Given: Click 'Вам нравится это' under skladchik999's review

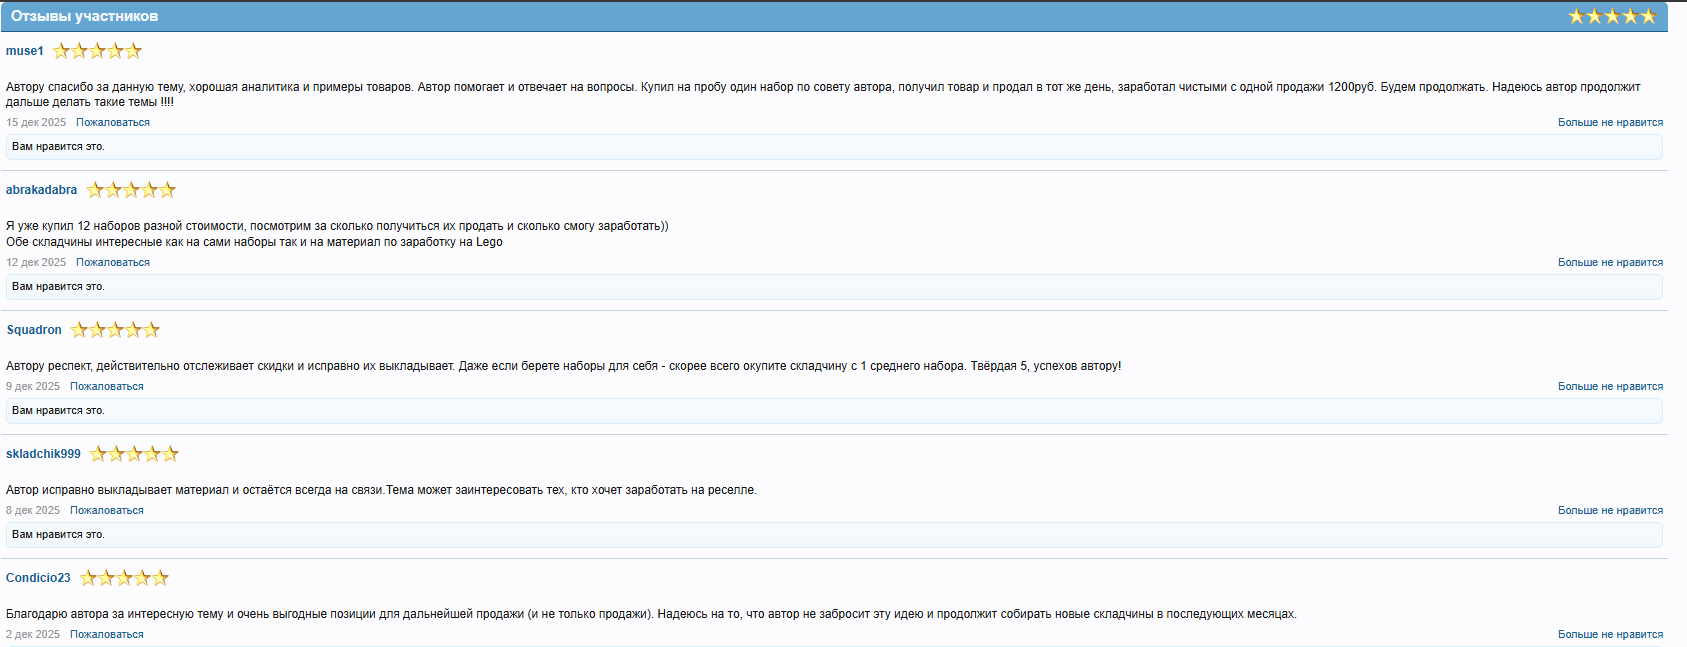Looking at the screenshot, I should click(x=58, y=534).
